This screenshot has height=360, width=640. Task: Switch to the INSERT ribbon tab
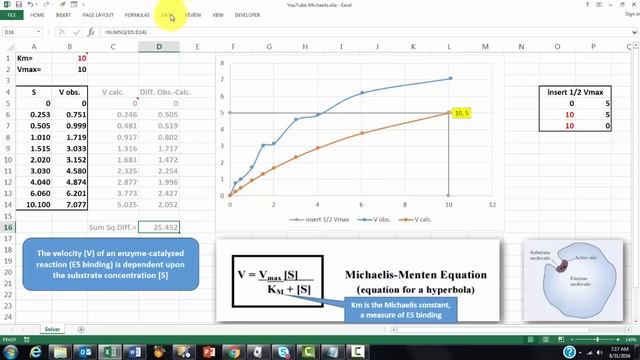[63, 15]
